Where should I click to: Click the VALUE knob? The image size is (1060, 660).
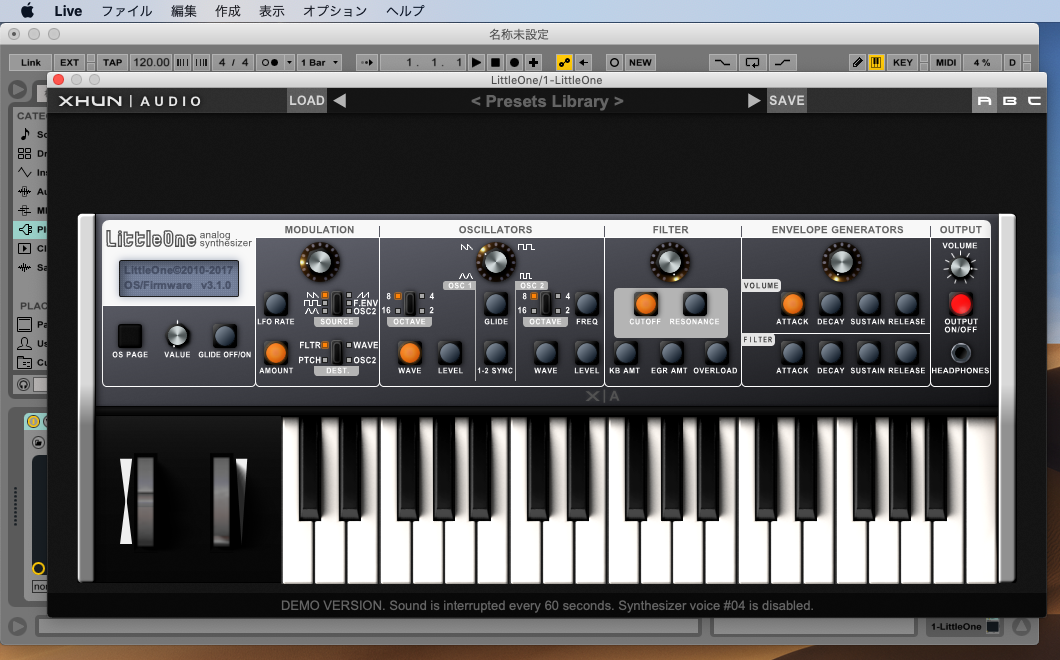177,335
